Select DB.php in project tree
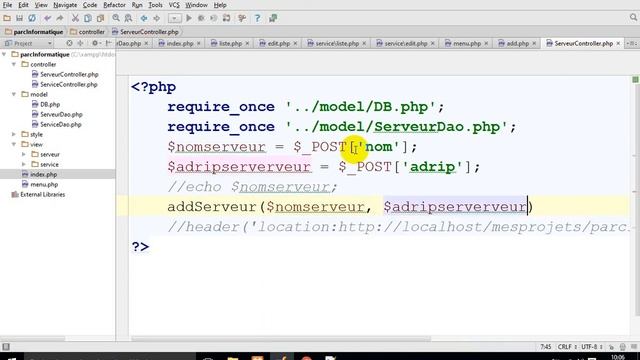The height and width of the screenshot is (360, 640). click(x=46, y=104)
